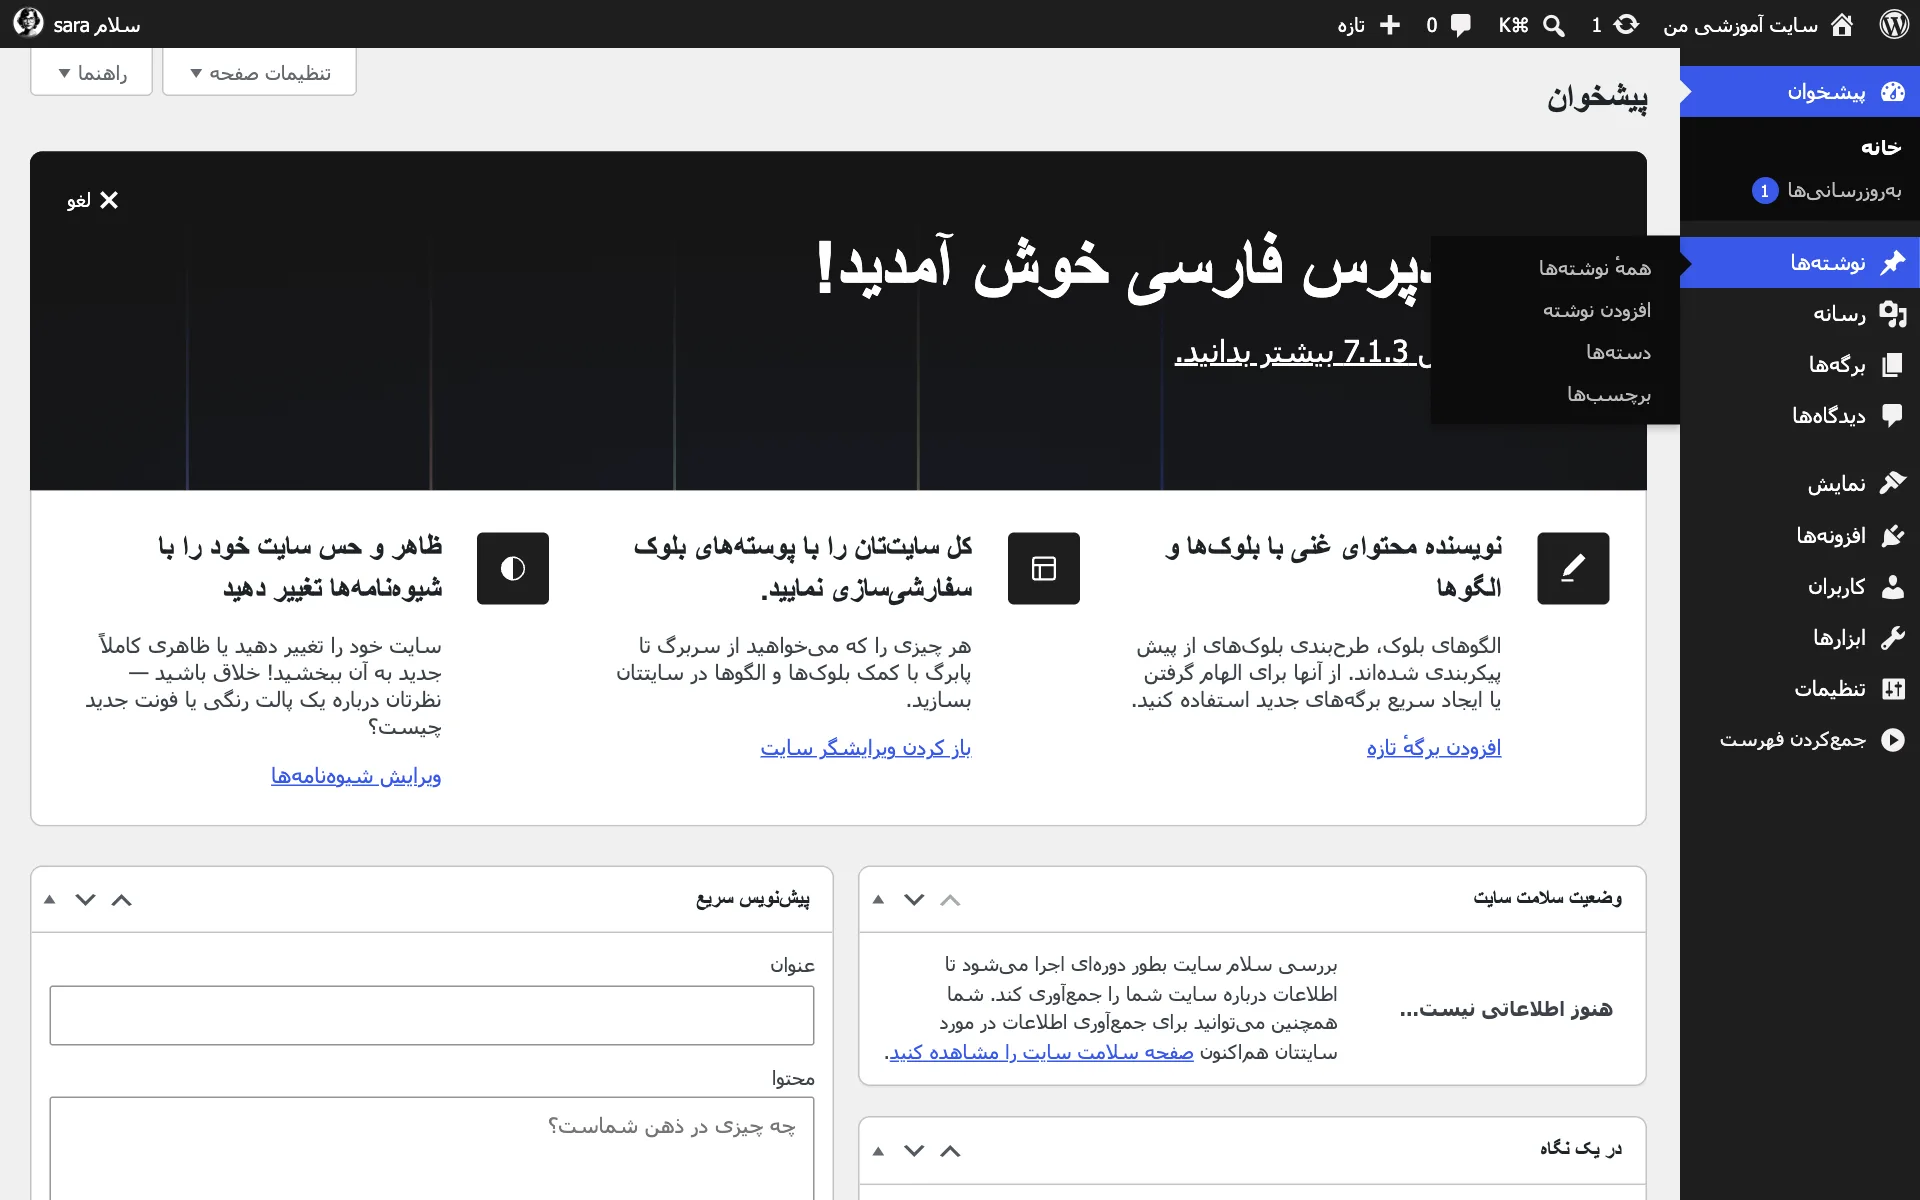Select برچسب‌ها in the flyout submenu
1920x1200 pixels.
click(1609, 394)
